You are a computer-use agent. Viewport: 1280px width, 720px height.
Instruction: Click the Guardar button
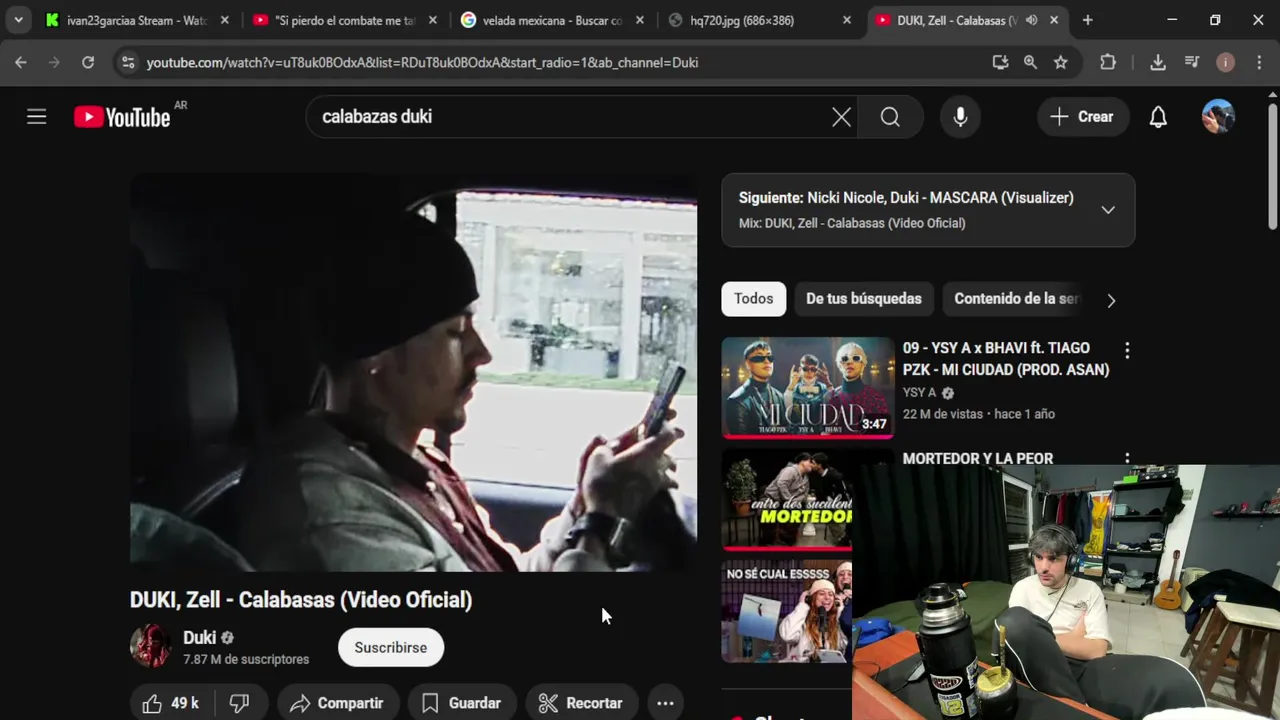point(462,703)
